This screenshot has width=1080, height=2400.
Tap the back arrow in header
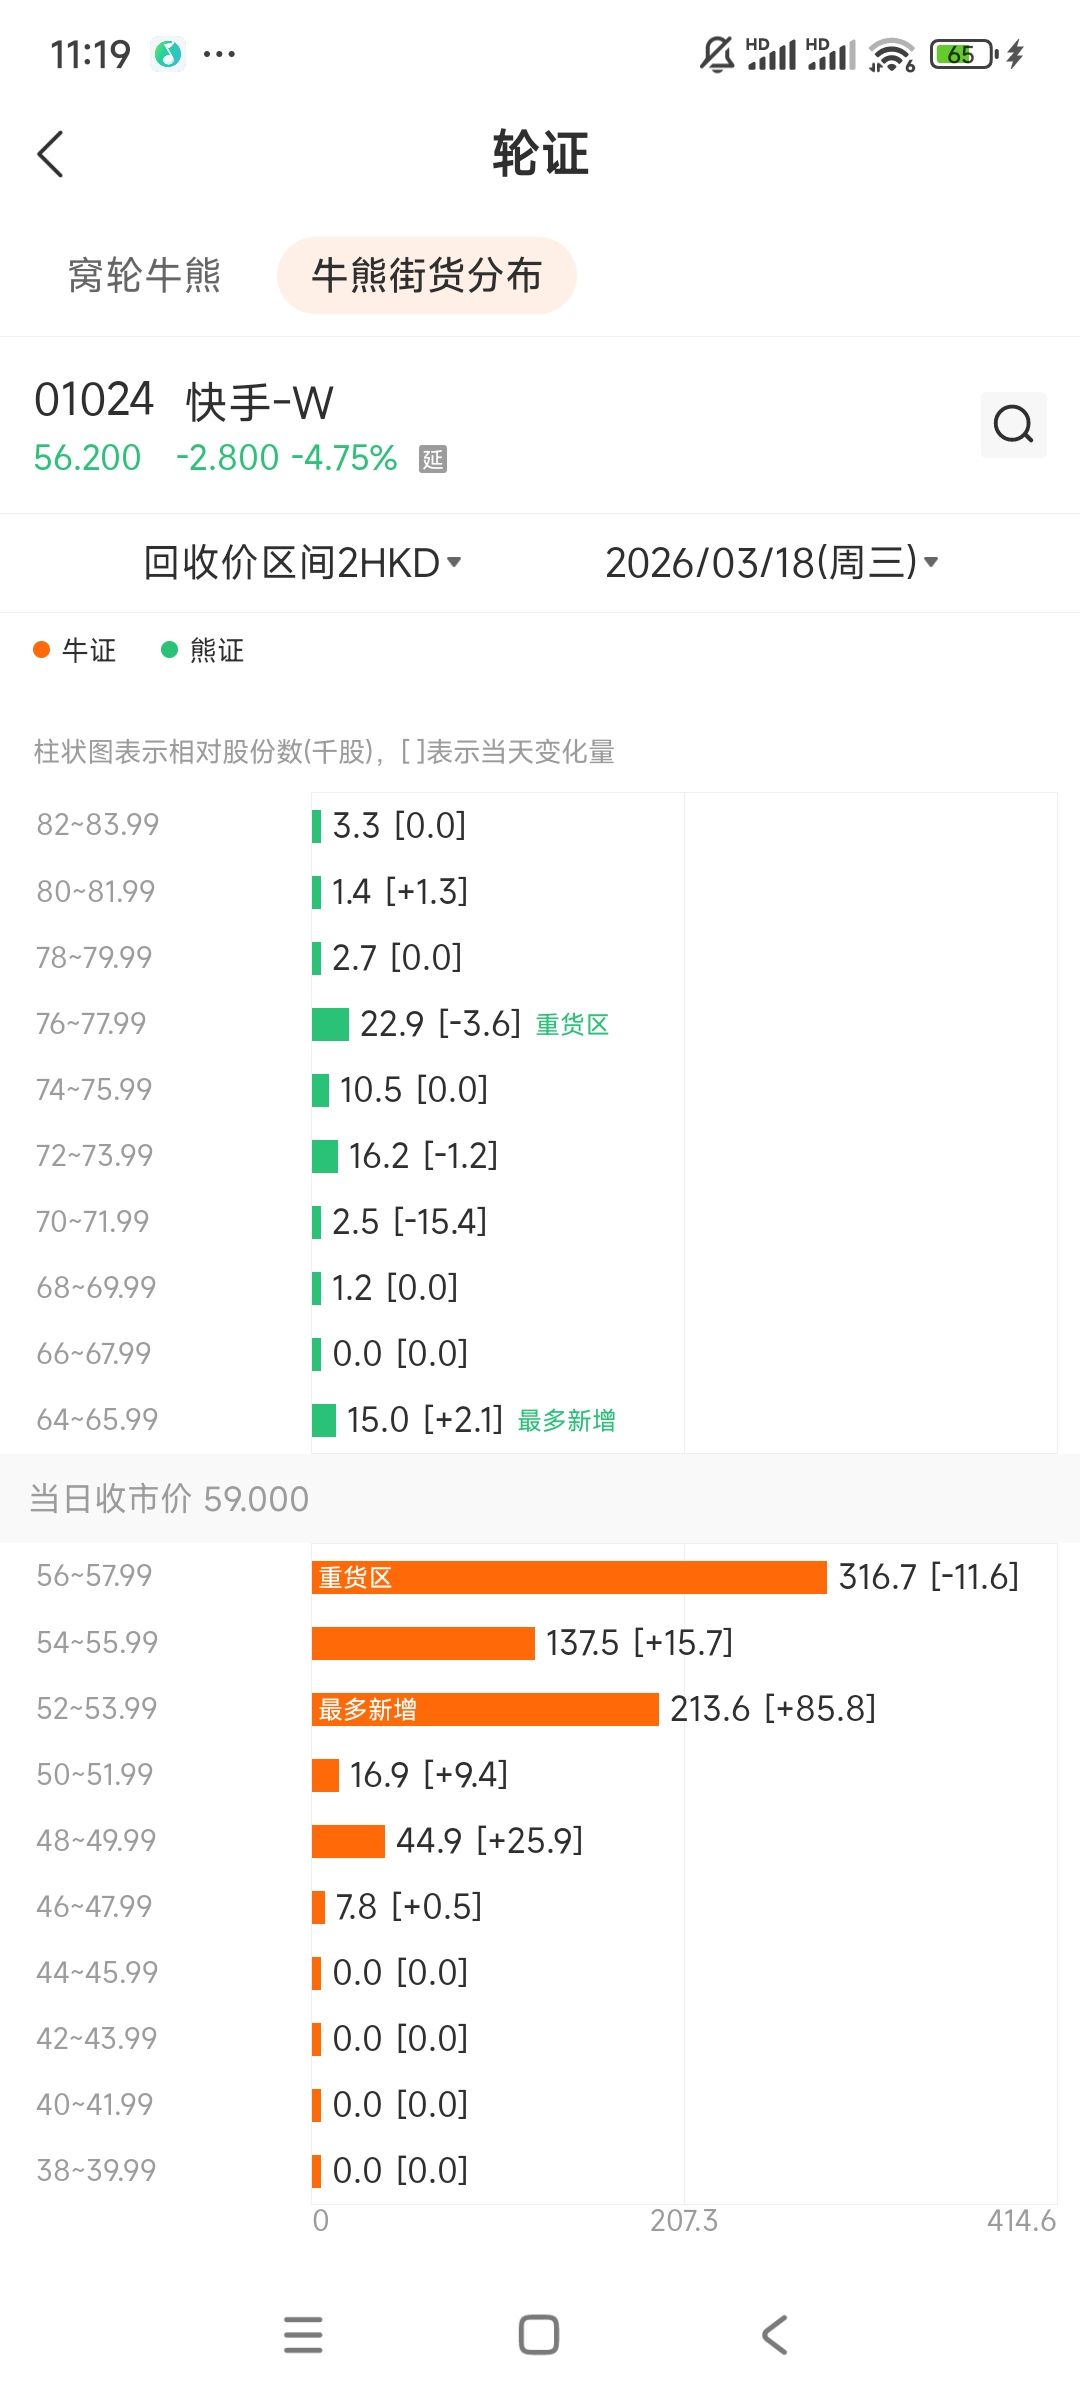click(x=51, y=154)
